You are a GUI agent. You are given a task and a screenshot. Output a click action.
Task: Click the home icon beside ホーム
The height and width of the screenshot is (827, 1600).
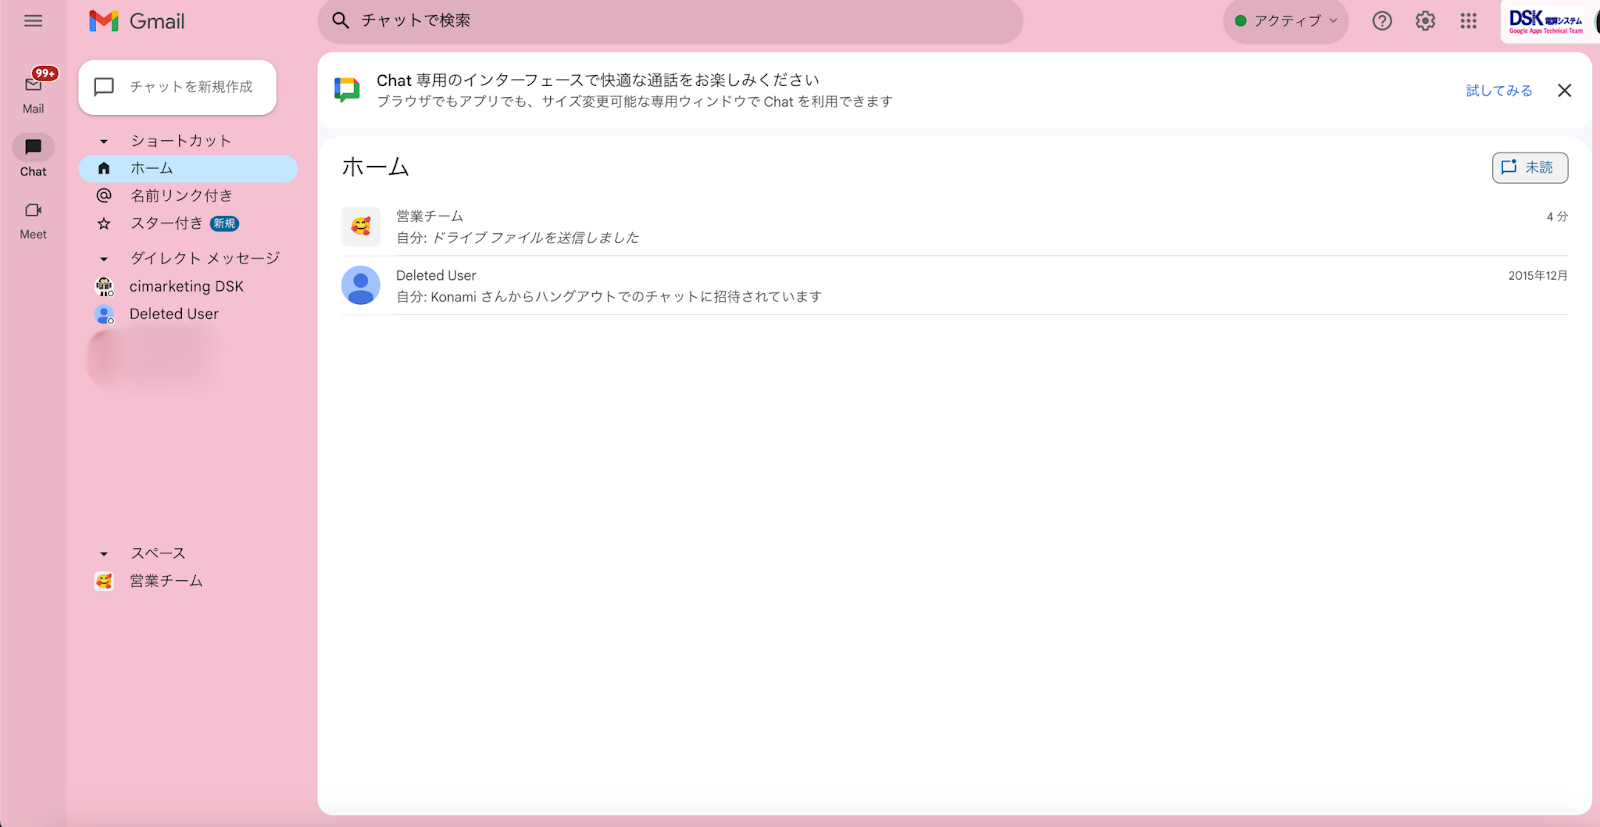(x=104, y=169)
